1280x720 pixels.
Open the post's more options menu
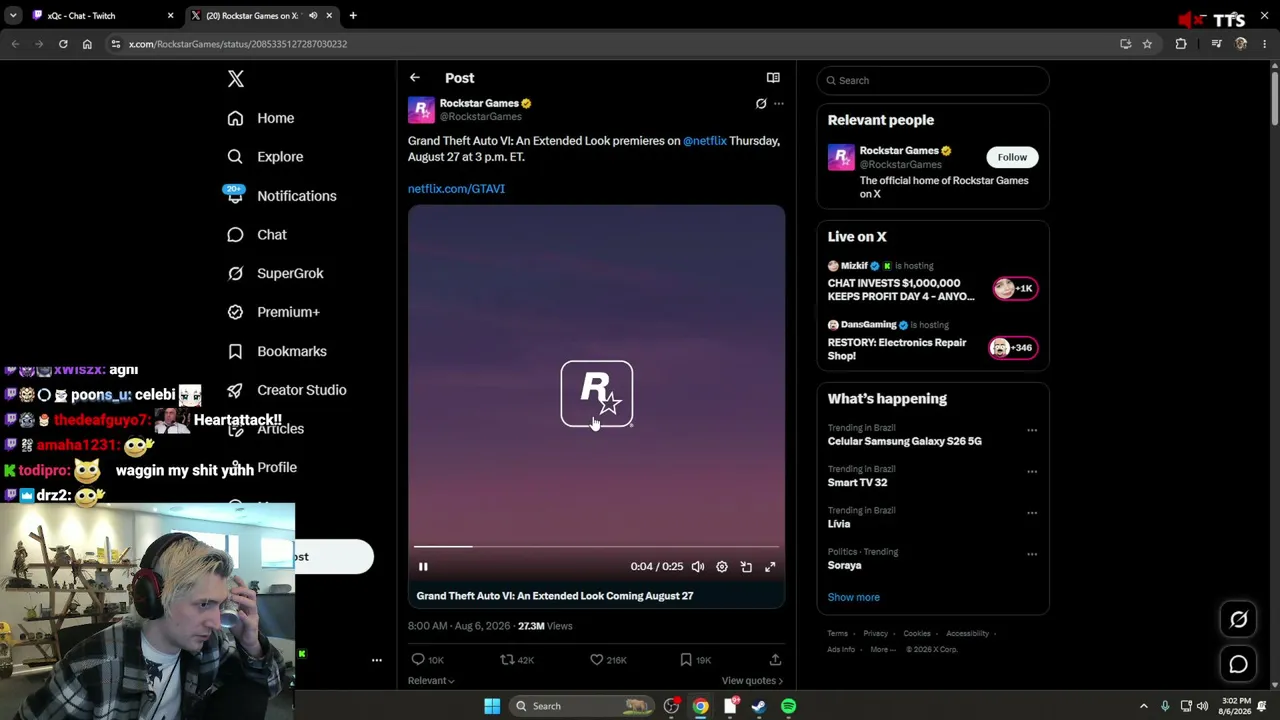click(779, 104)
